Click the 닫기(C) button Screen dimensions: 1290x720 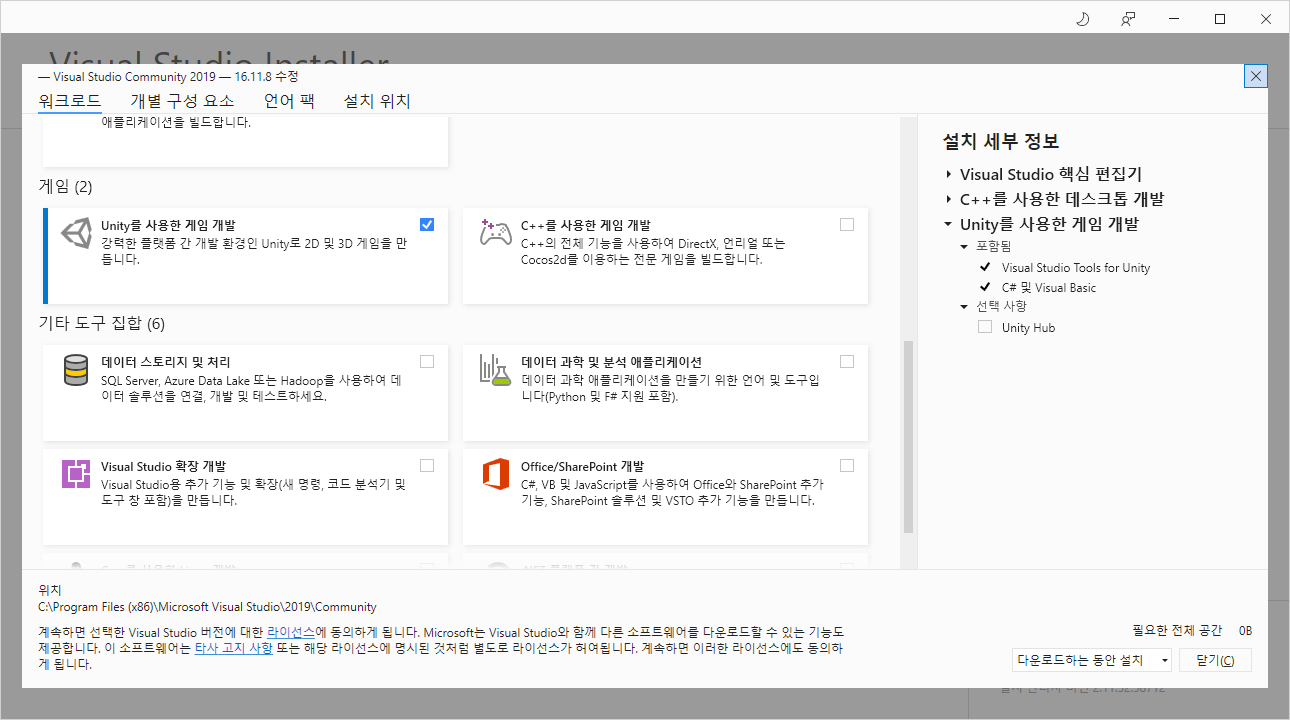[1215, 660]
